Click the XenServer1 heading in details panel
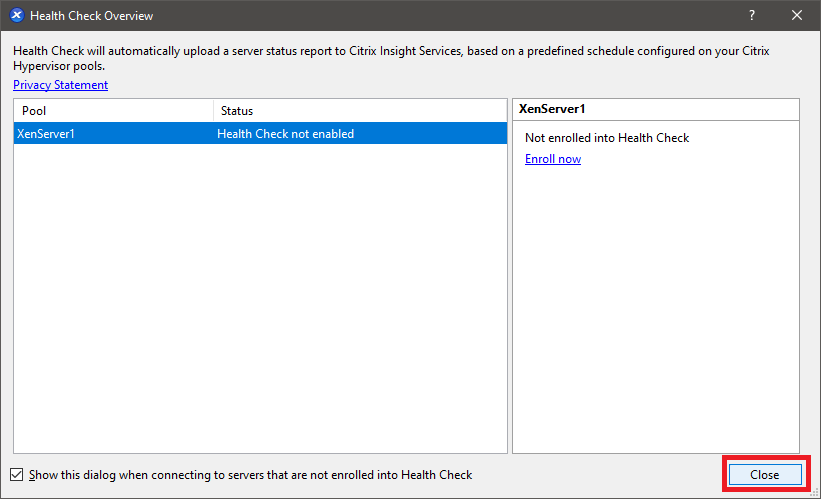This screenshot has width=821, height=499. coord(552,109)
